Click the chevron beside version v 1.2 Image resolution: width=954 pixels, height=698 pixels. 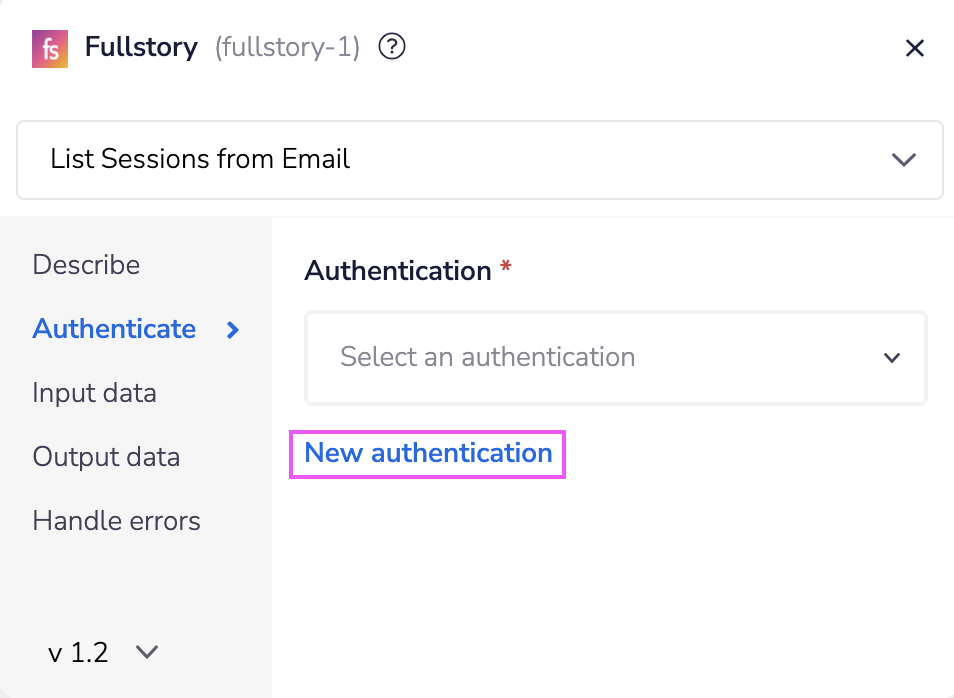click(146, 652)
